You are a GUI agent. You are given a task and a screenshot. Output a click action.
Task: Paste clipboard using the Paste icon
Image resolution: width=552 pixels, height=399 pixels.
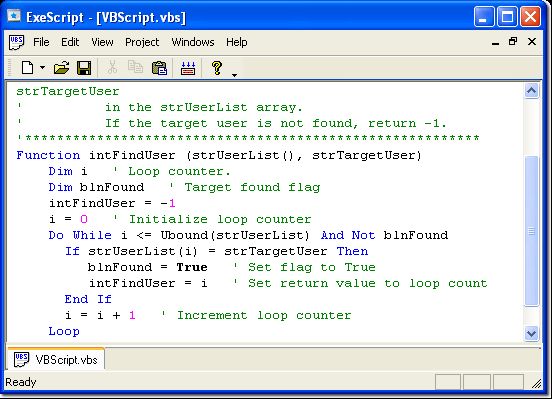(159, 68)
